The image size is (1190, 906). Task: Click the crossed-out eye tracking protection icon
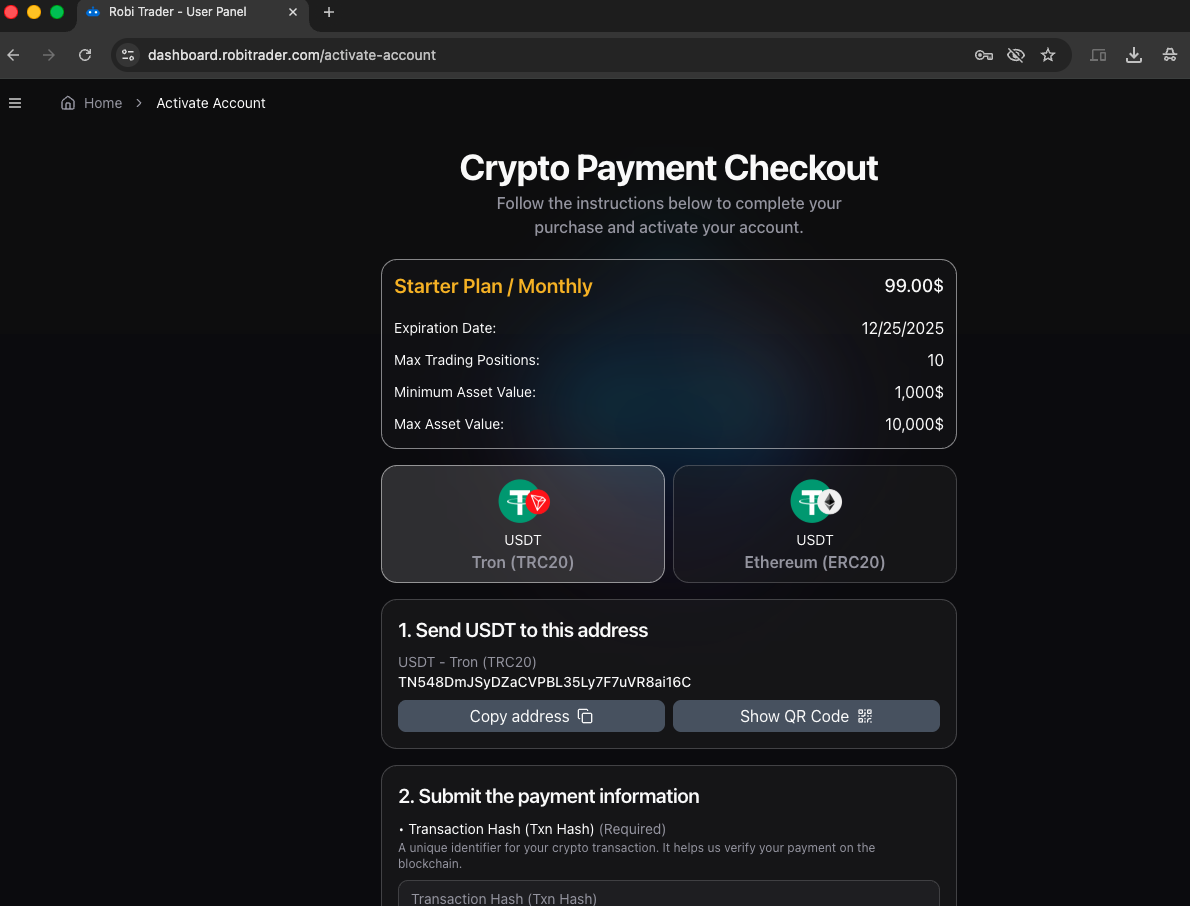tap(1016, 55)
